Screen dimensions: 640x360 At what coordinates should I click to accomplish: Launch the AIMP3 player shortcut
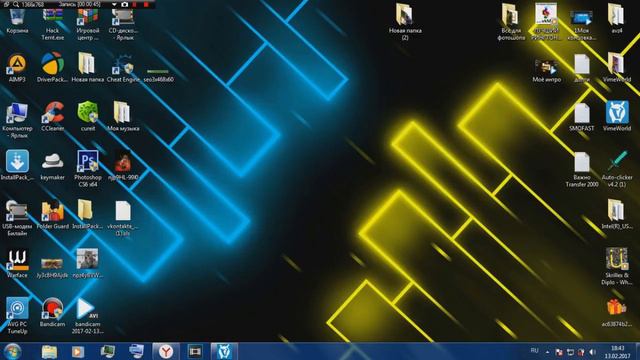(17, 67)
